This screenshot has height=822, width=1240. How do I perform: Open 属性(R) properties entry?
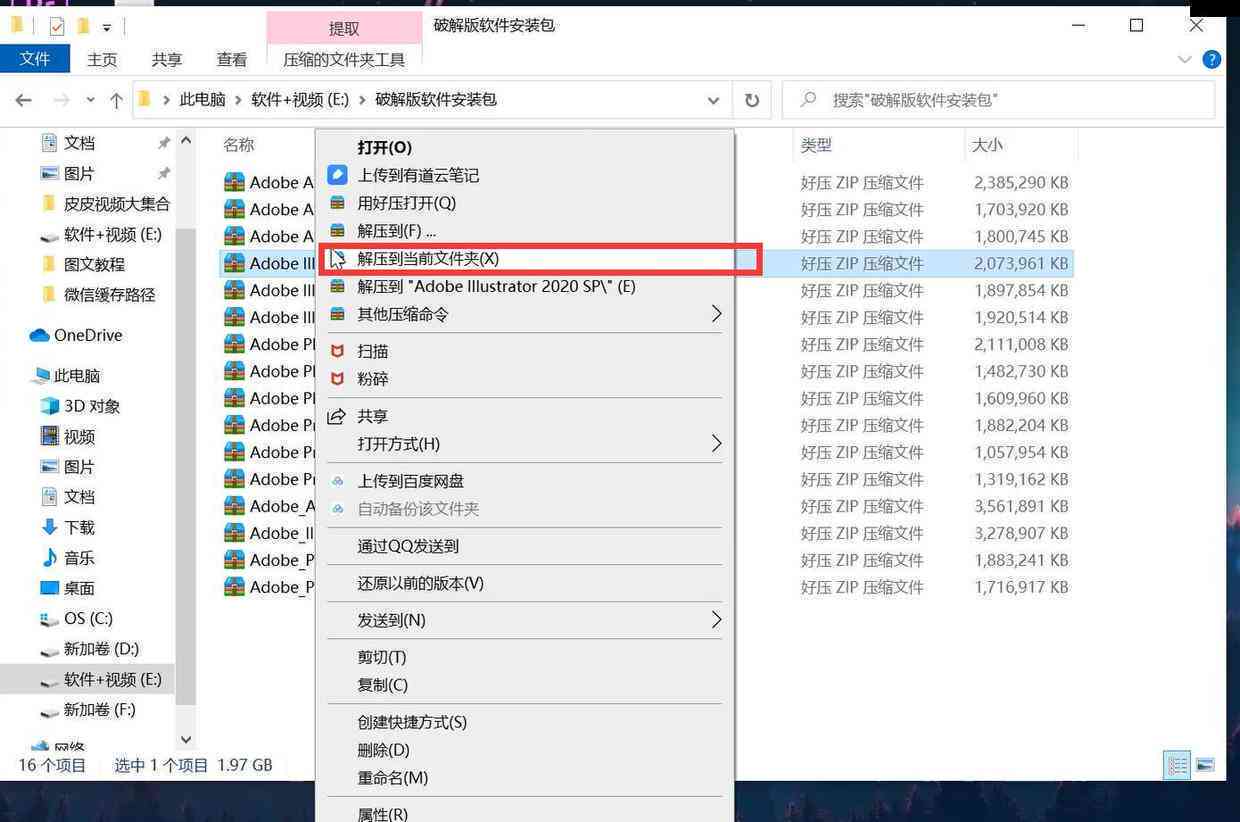click(x=383, y=814)
